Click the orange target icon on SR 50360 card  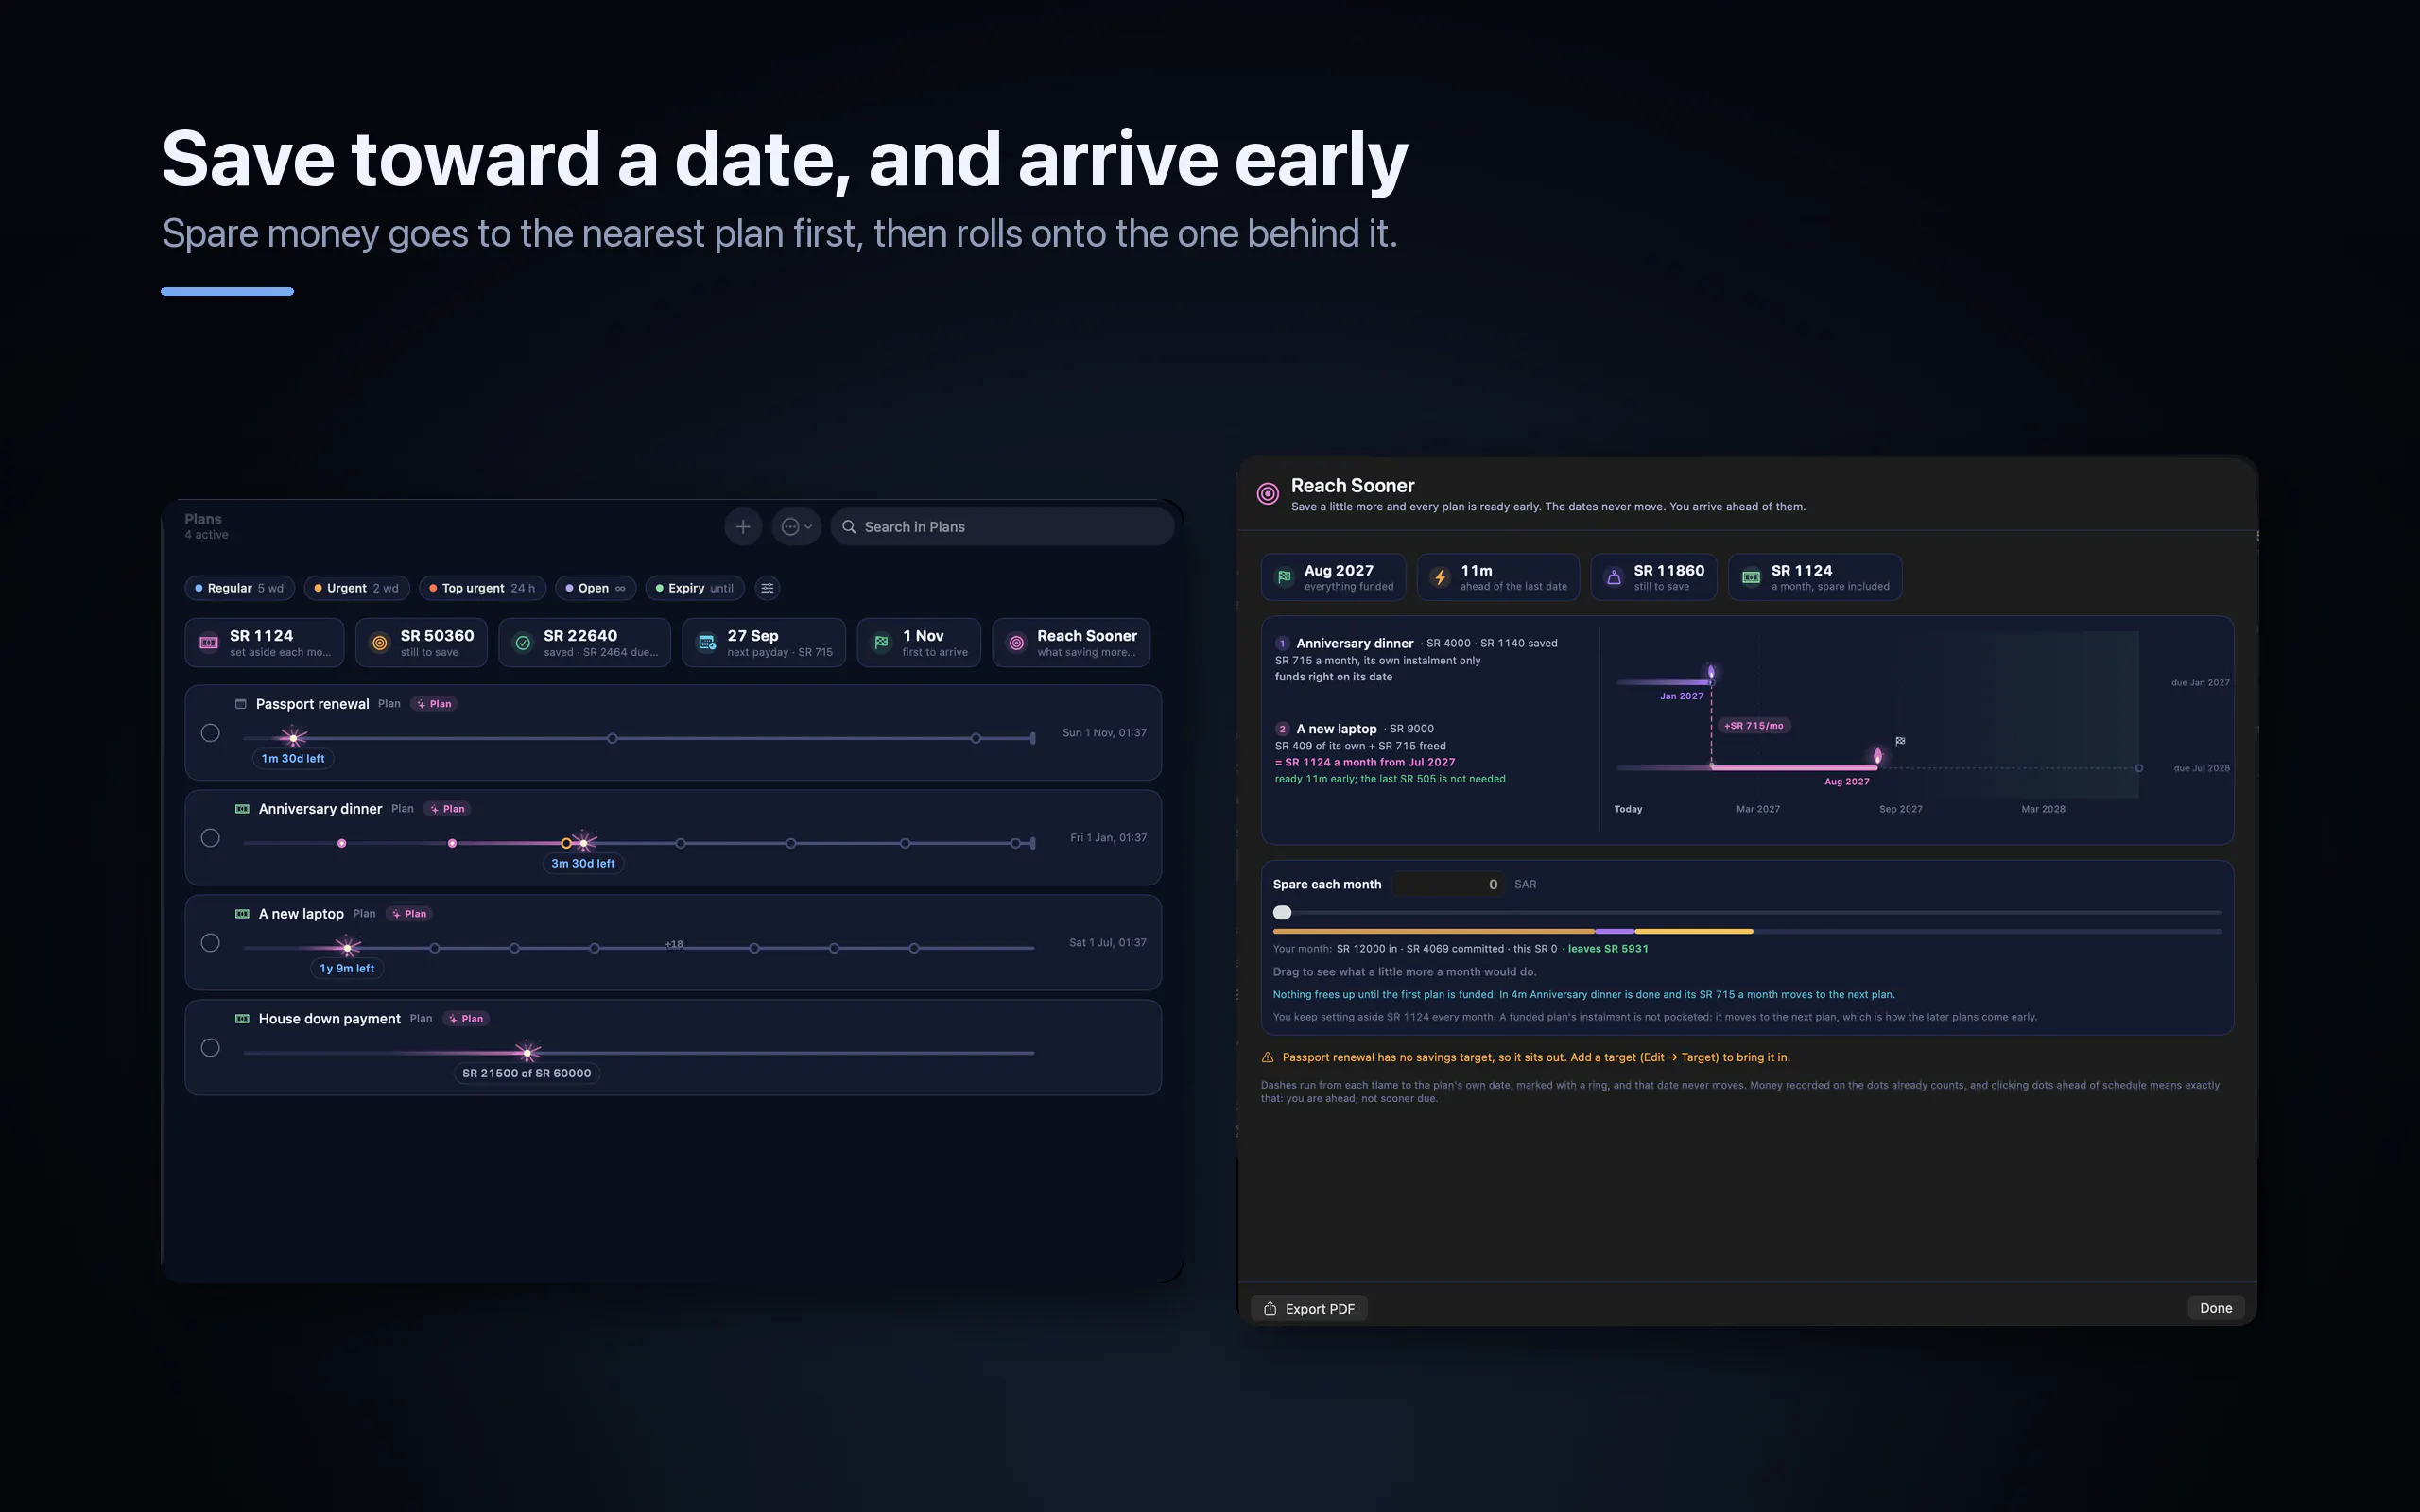(380, 643)
